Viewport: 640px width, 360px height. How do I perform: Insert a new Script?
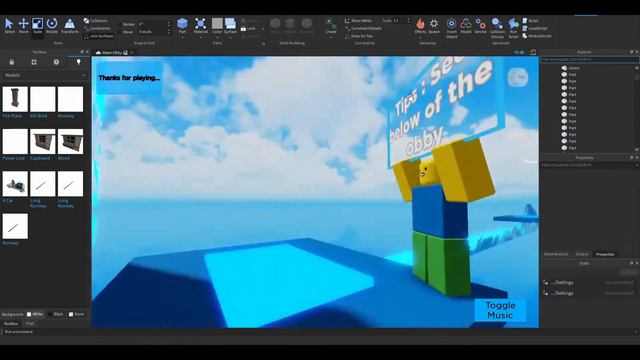pyautogui.click(x=531, y=20)
